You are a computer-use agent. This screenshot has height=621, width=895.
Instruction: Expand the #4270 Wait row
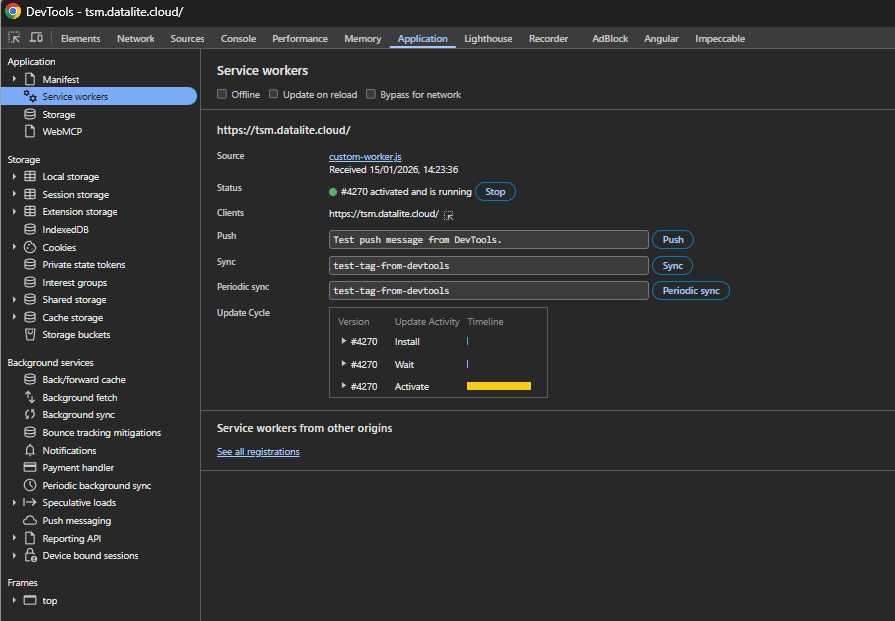pyautogui.click(x=344, y=364)
